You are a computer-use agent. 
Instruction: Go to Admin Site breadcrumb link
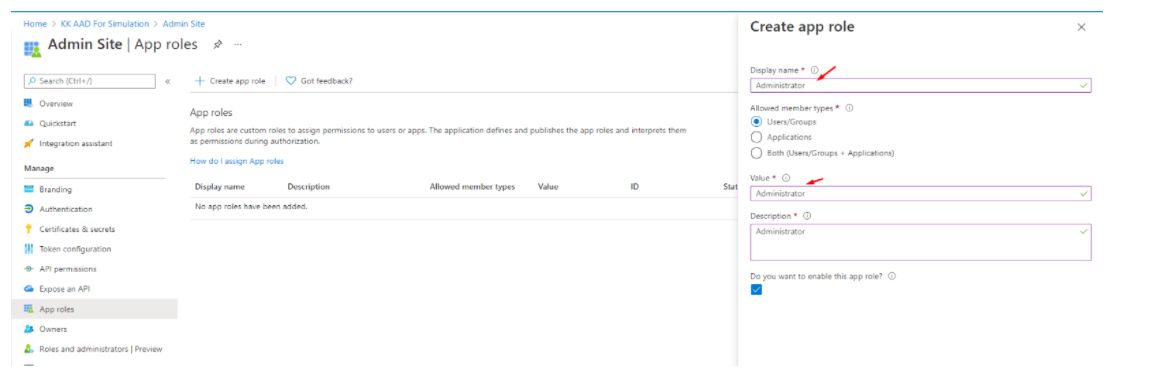click(x=184, y=24)
